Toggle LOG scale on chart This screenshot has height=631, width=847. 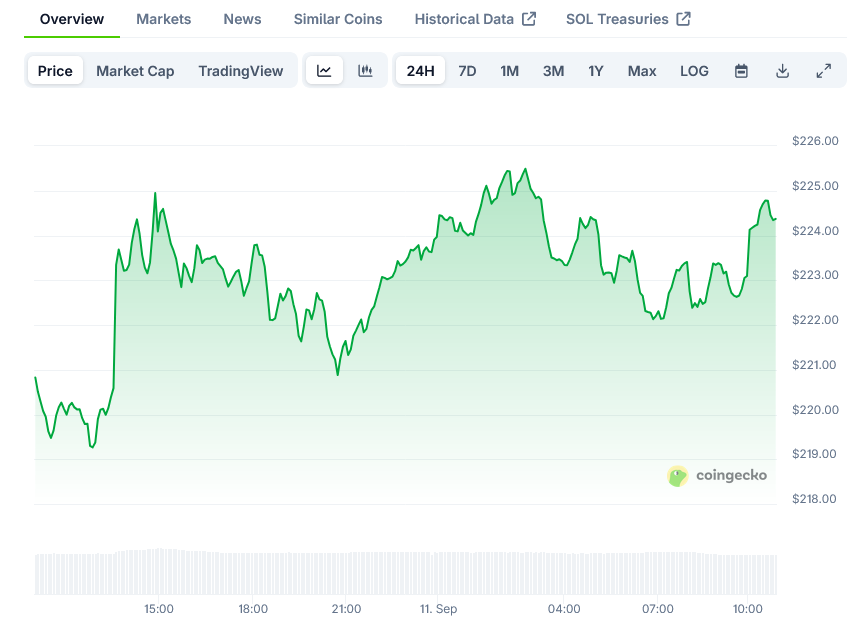click(694, 71)
